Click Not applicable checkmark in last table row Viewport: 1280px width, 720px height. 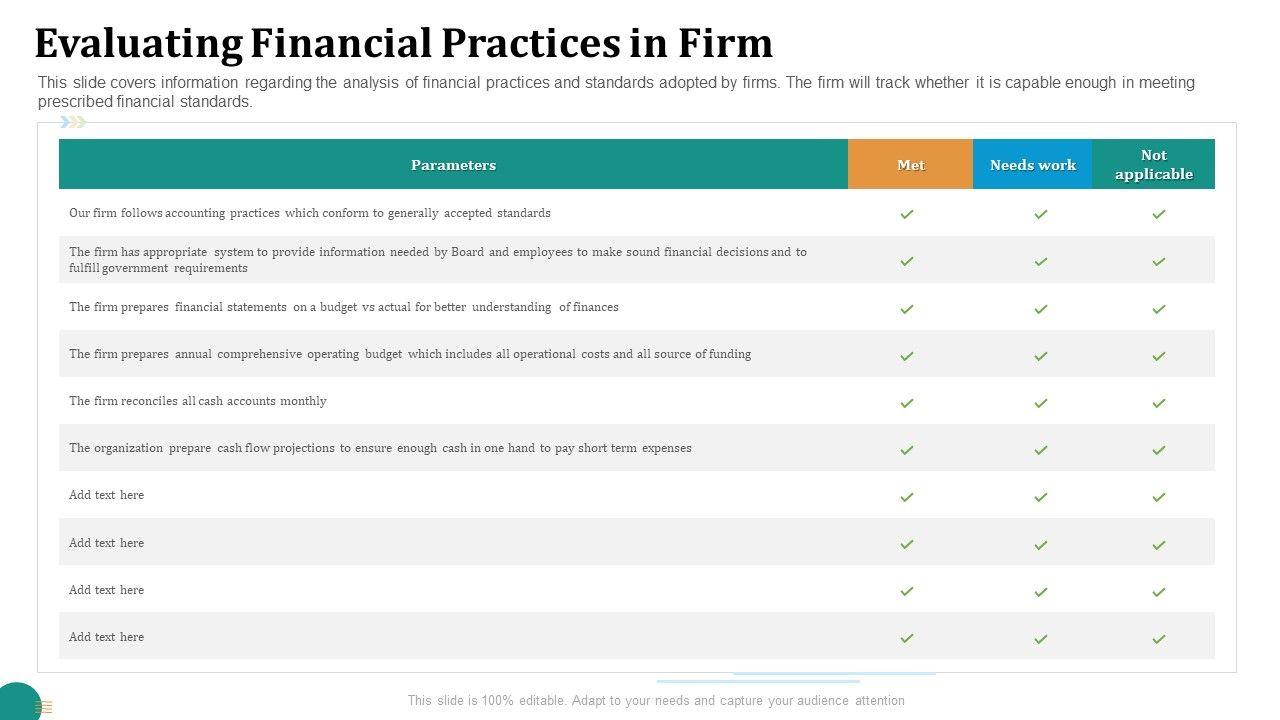point(1158,638)
